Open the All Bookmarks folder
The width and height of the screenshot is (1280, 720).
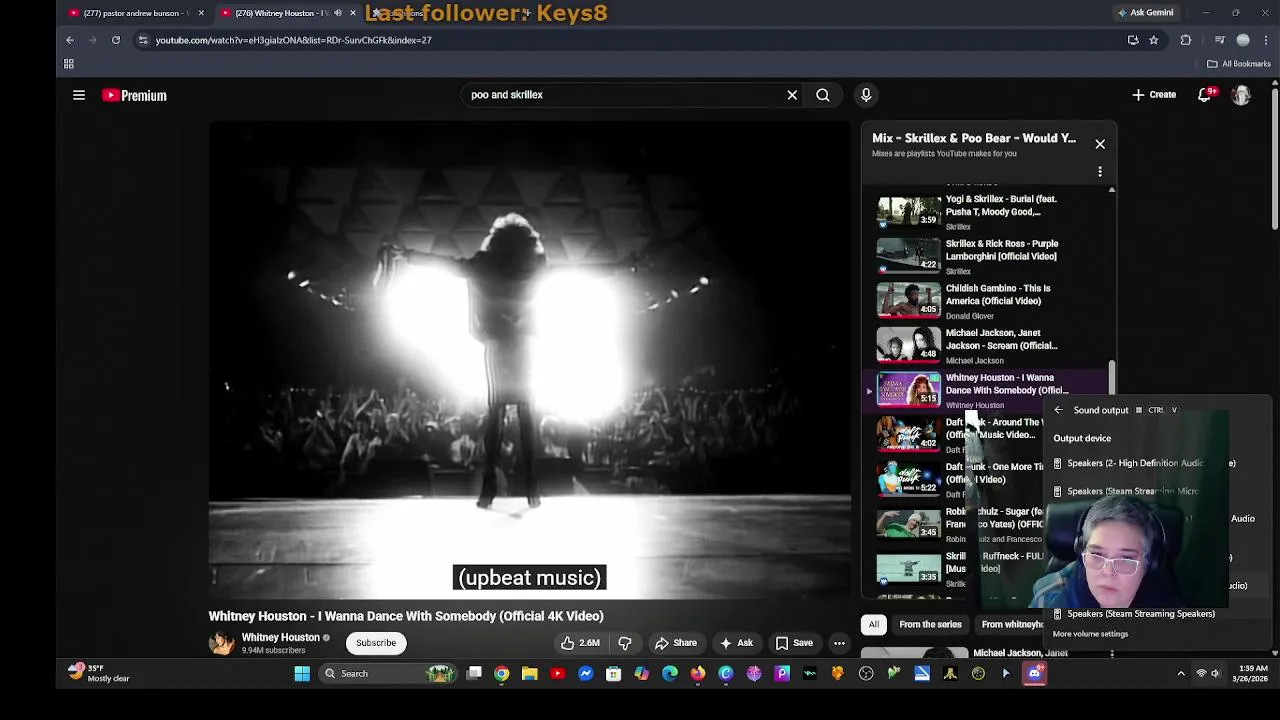coord(1239,64)
